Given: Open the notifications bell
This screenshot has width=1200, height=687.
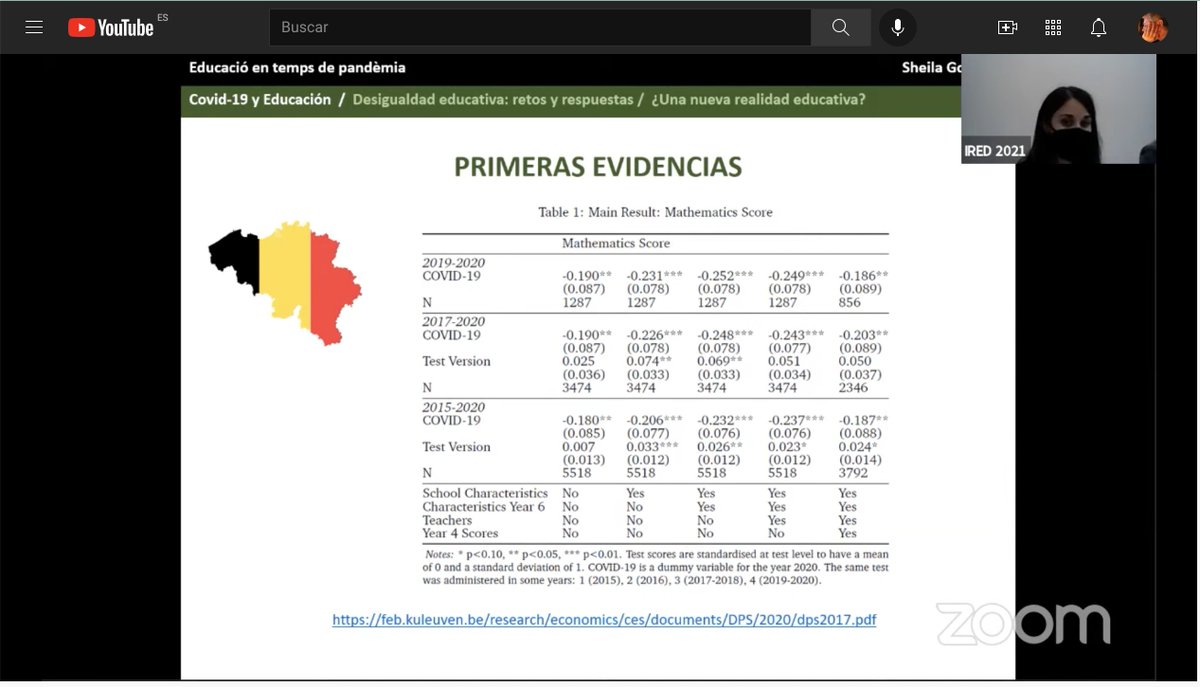Looking at the screenshot, I should coord(1098,27).
